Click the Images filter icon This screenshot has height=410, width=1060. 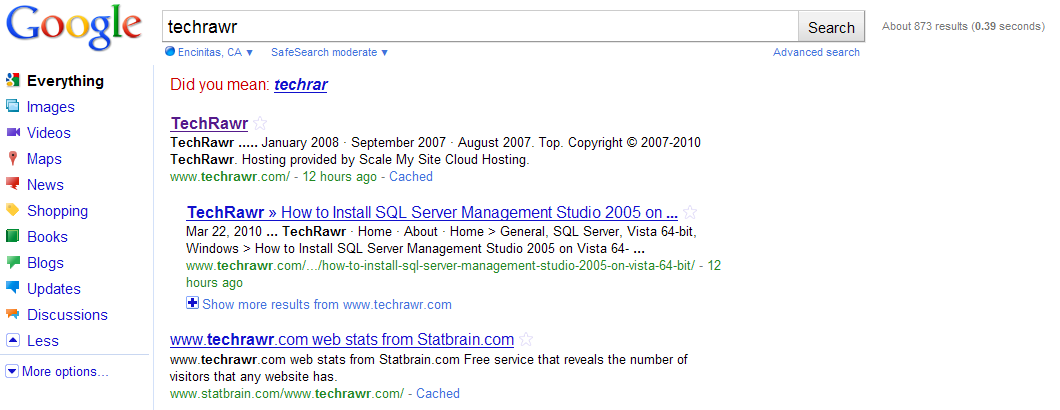point(12,106)
